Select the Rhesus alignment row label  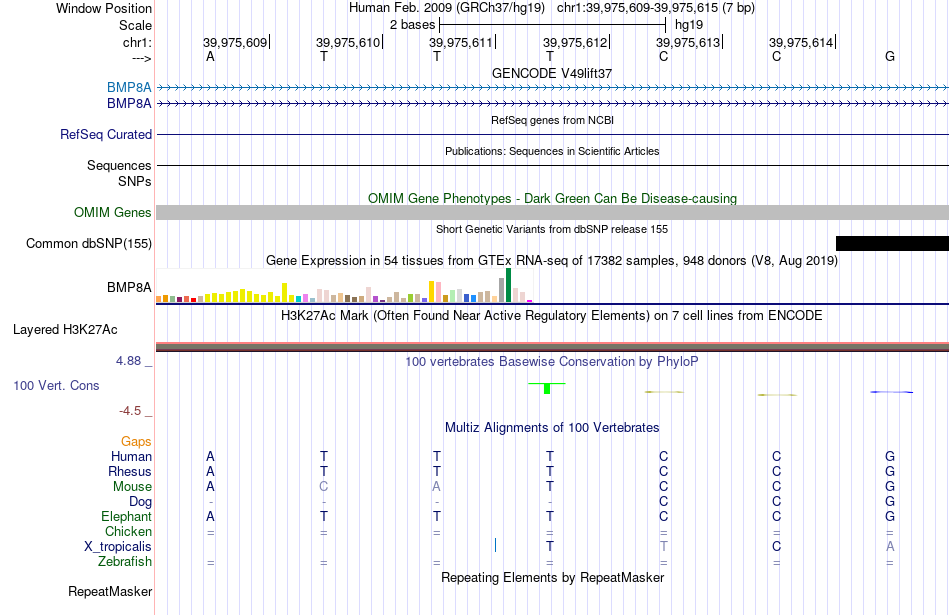(130, 471)
